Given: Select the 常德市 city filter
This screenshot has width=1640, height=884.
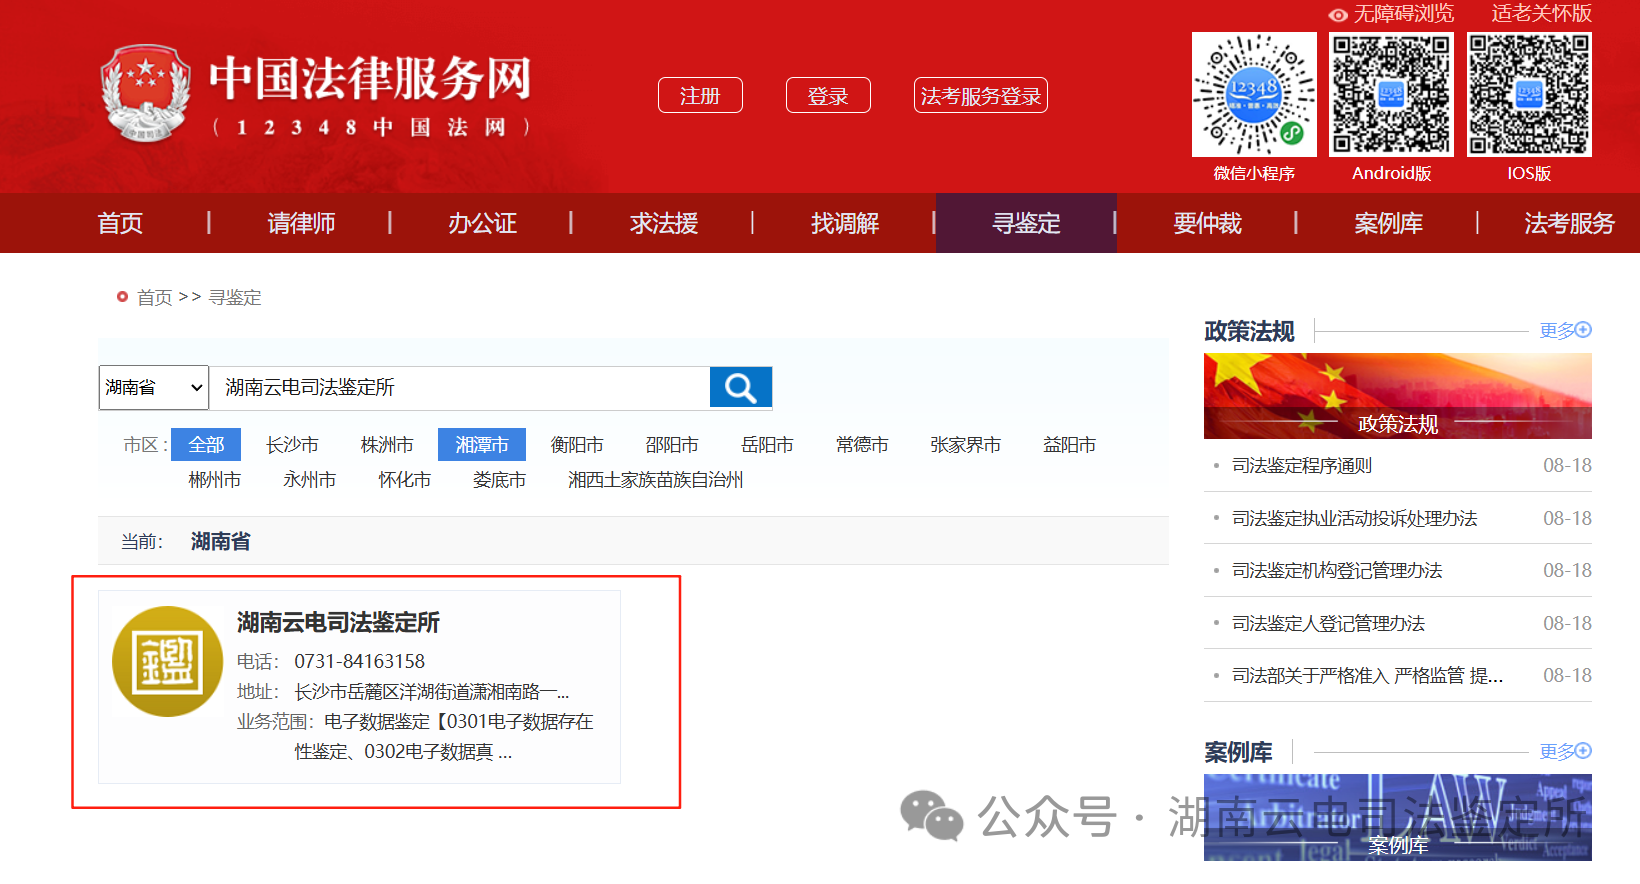Looking at the screenshot, I should [862, 444].
